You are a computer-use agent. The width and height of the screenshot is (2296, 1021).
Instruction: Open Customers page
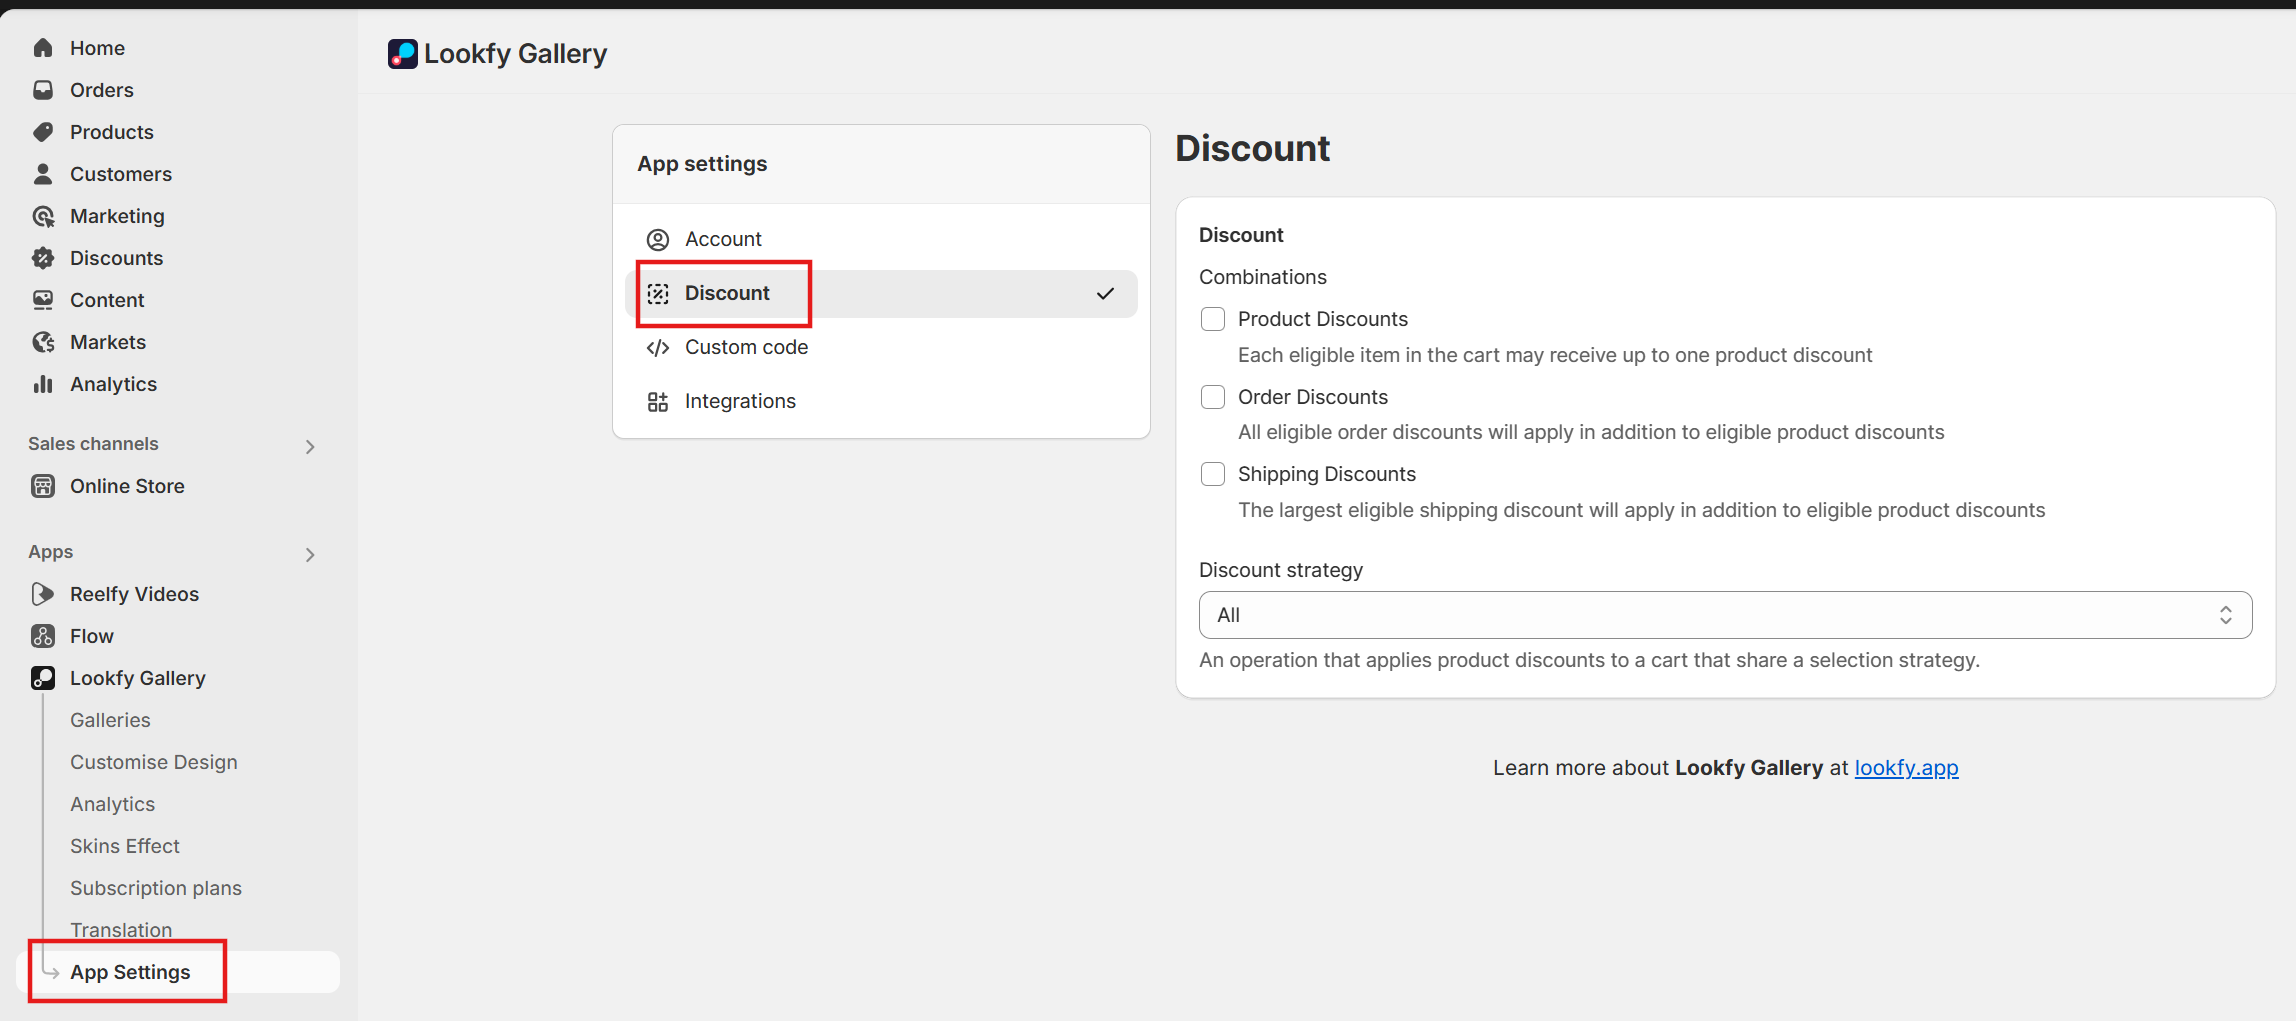point(121,174)
